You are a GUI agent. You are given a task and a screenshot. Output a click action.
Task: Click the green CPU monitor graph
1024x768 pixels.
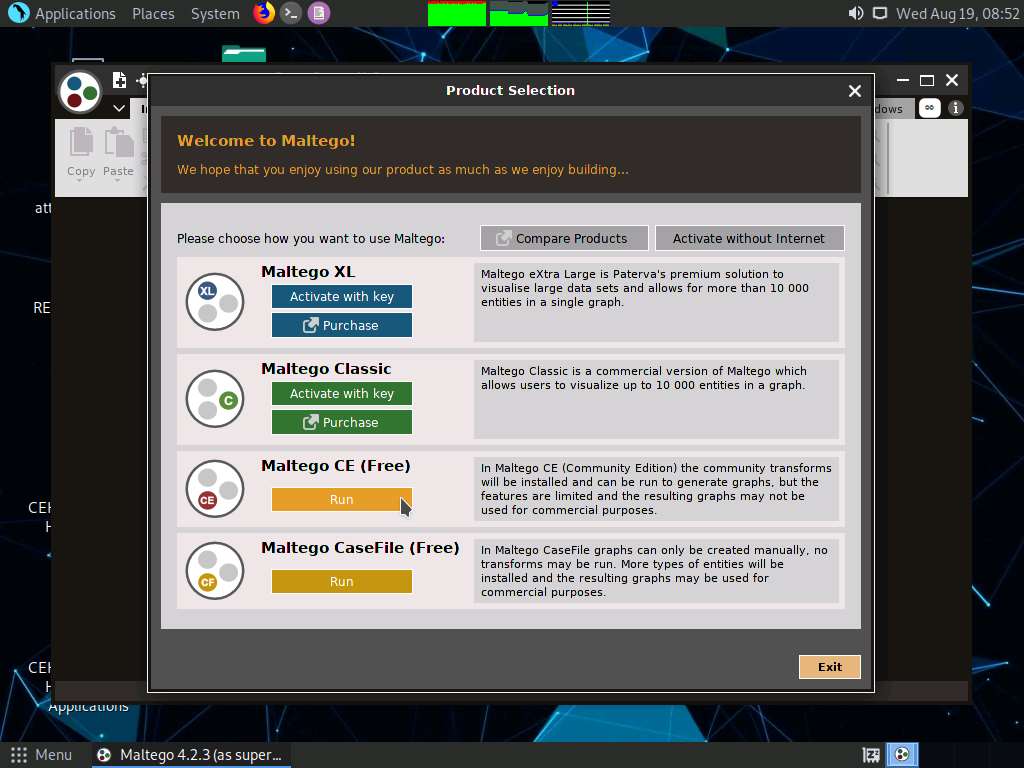click(x=456, y=14)
